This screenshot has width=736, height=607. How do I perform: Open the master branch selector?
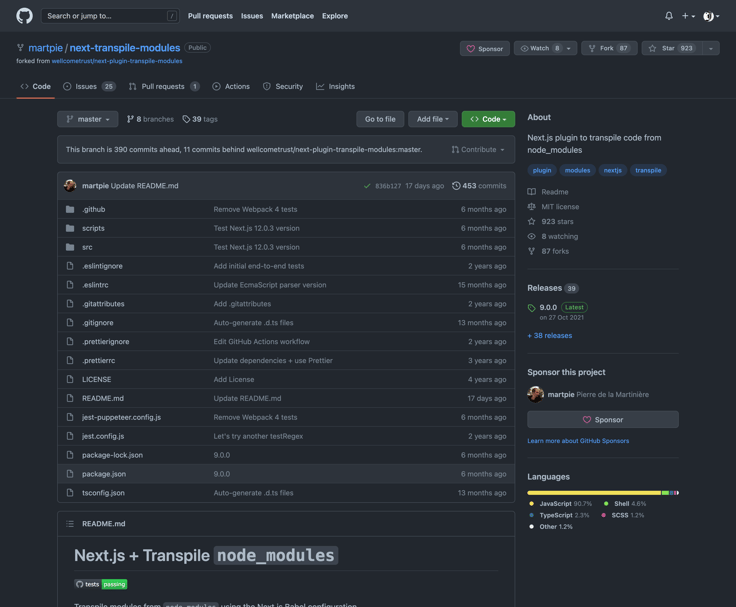coord(88,119)
